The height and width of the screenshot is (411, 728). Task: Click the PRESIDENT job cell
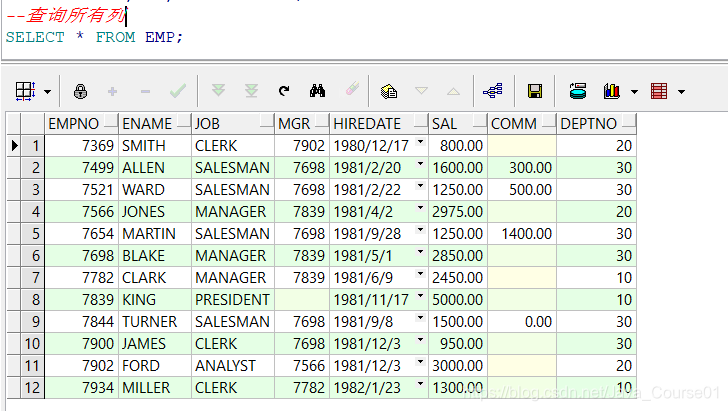coord(233,300)
